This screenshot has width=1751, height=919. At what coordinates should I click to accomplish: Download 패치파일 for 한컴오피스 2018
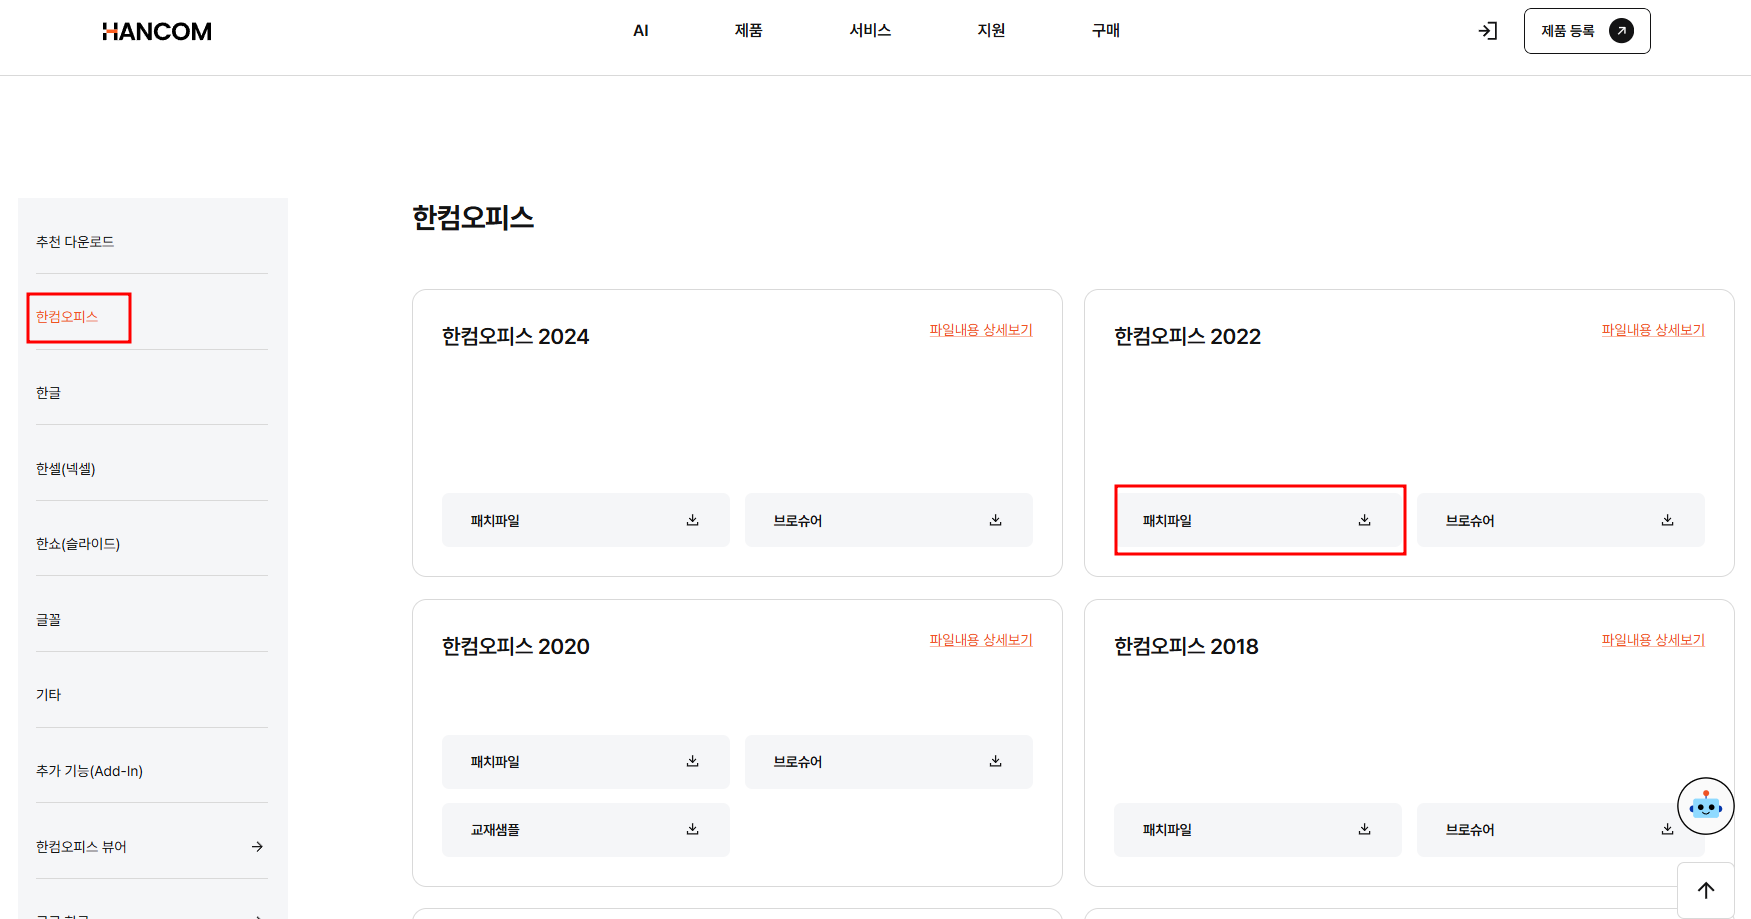1258,830
